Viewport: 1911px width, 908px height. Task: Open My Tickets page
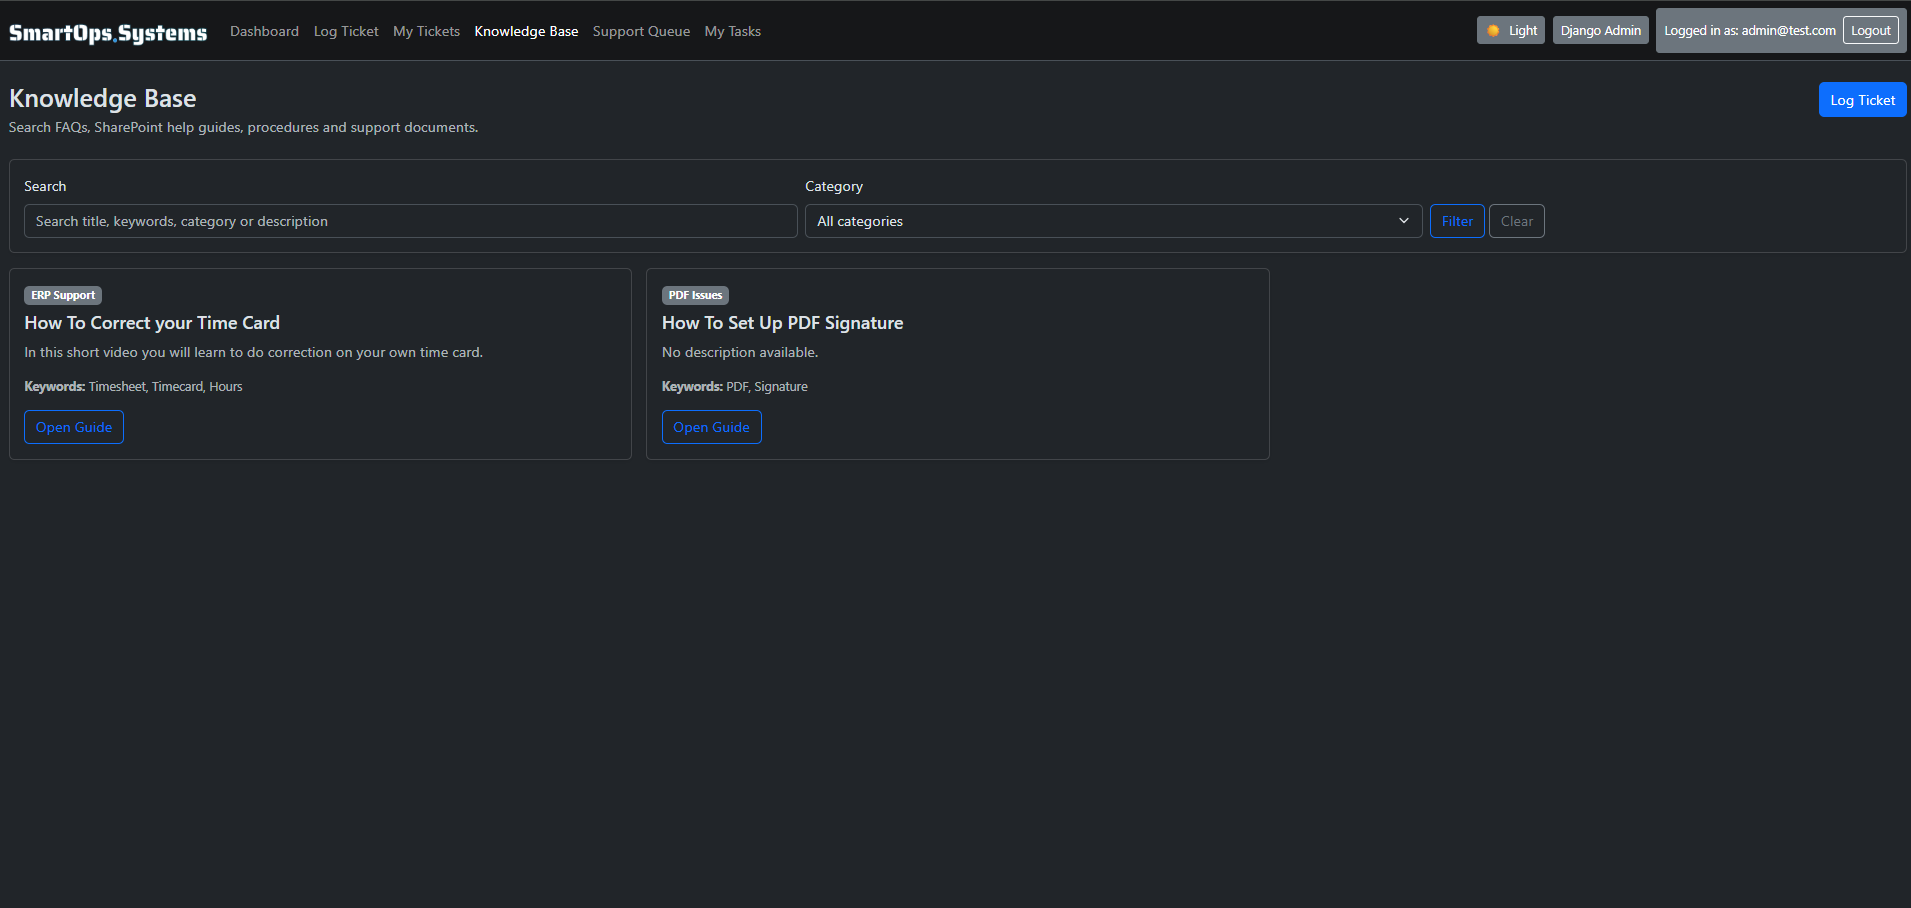[x=426, y=31]
